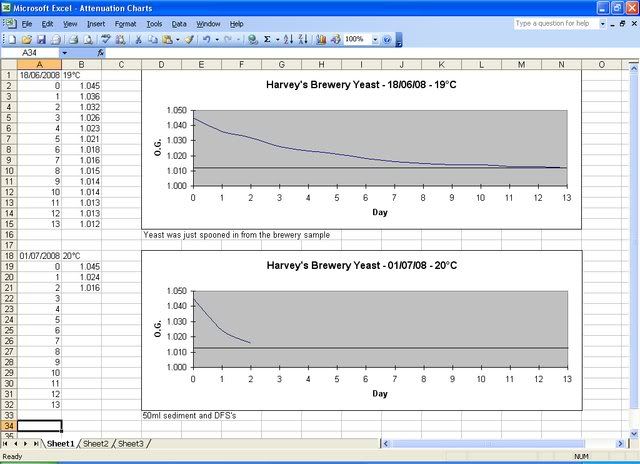The image size is (640, 464).
Task: Open Excel Help question mark icon
Action: tap(387, 40)
